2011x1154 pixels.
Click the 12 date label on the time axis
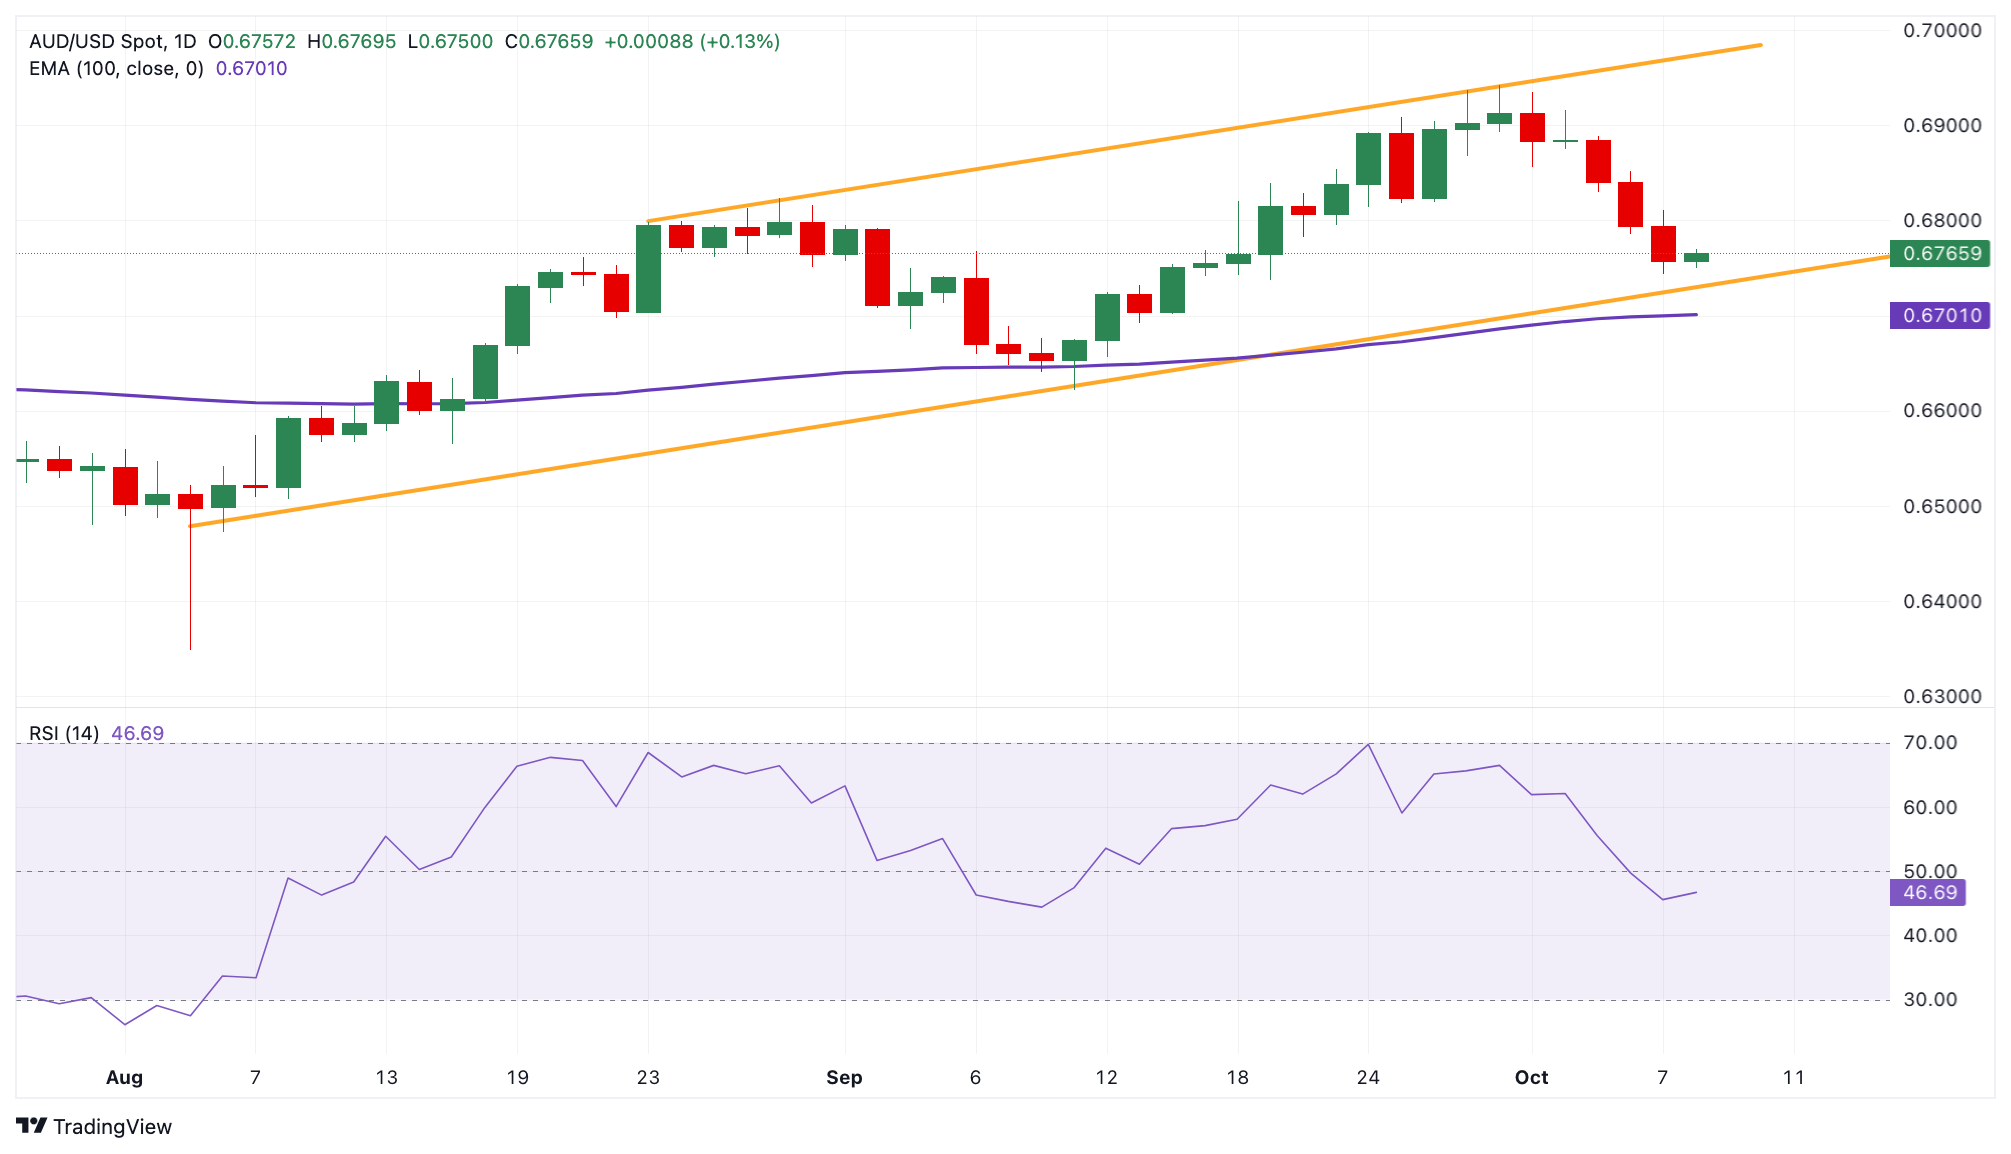[1106, 1078]
